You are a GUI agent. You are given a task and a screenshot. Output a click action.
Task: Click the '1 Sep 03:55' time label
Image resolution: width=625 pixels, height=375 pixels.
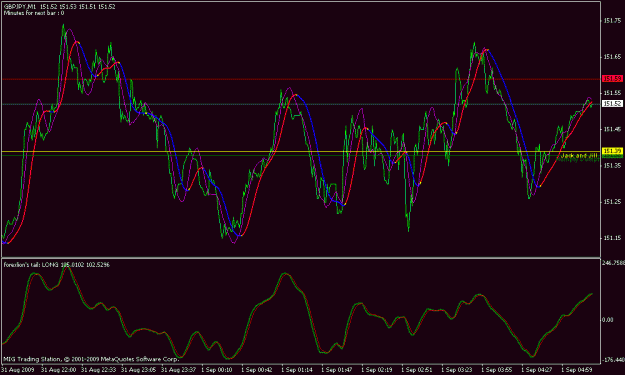point(497,370)
